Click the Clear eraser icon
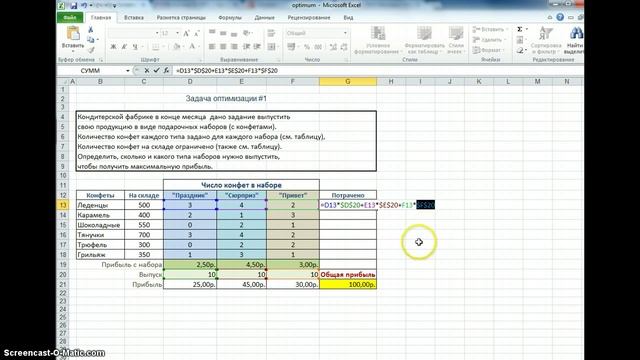Viewport: 640px width, 360px height. pos(520,50)
